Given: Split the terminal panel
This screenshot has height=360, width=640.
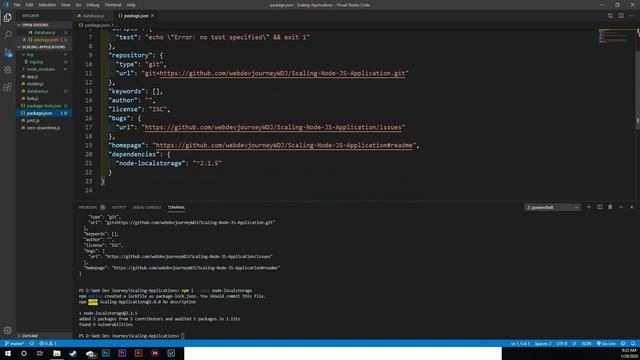Looking at the screenshot, I should [x=600, y=207].
